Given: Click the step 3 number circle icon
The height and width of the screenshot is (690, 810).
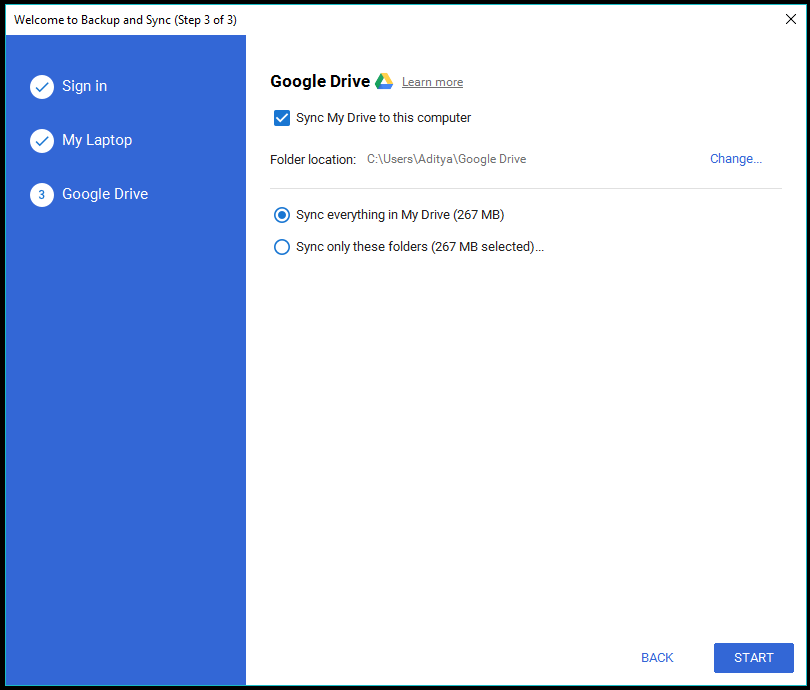Looking at the screenshot, I should [x=42, y=195].
